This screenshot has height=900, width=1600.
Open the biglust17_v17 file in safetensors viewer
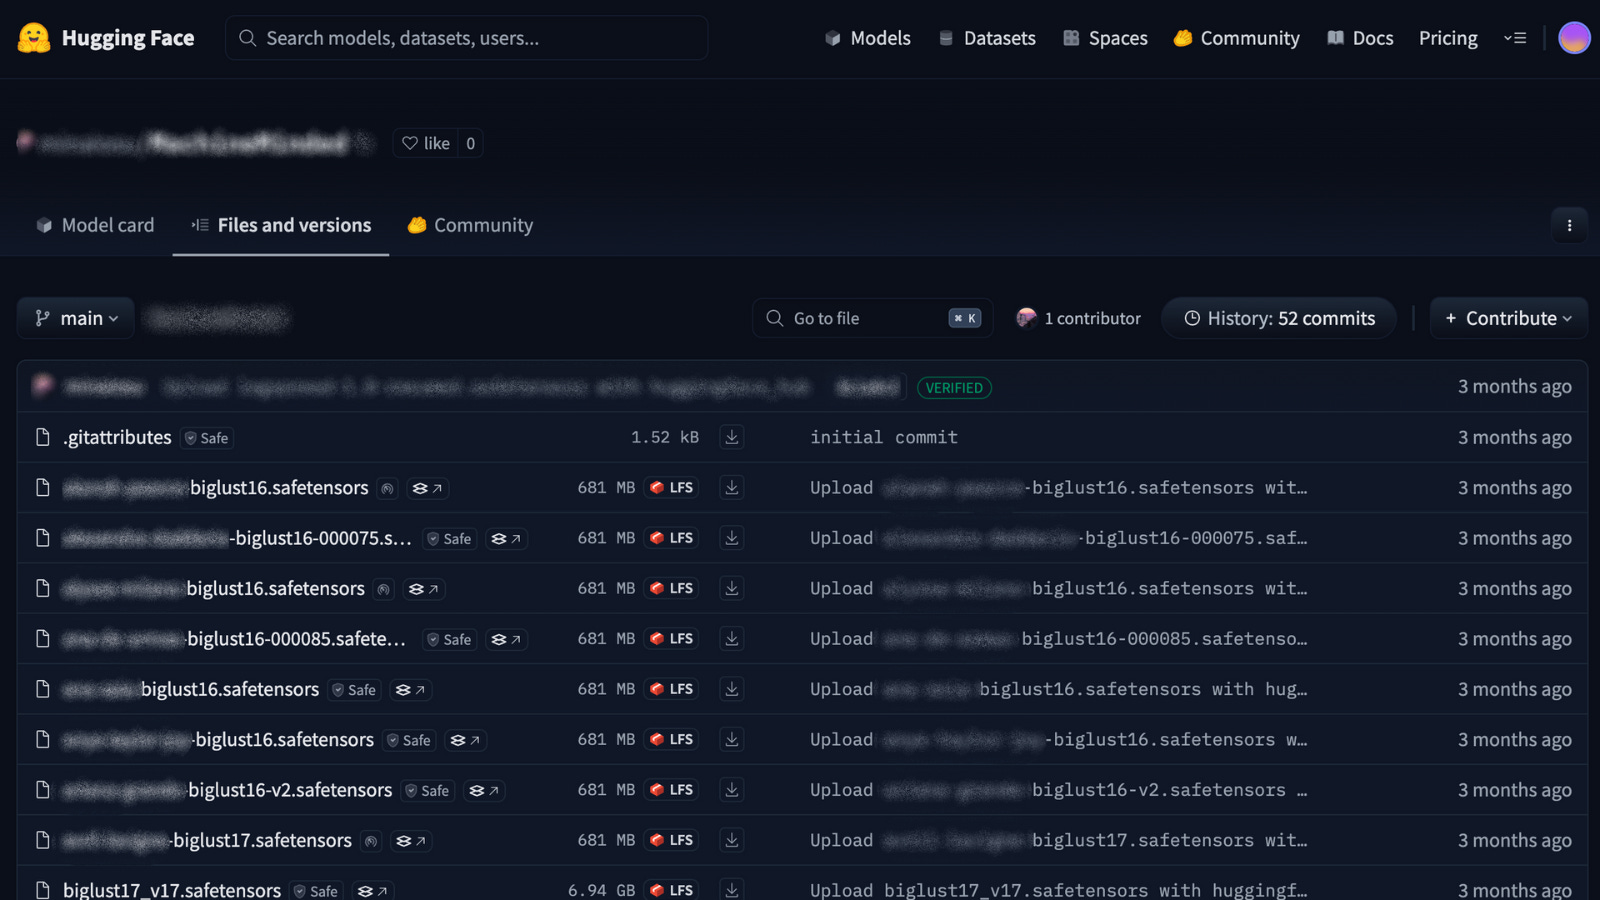tap(372, 891)
